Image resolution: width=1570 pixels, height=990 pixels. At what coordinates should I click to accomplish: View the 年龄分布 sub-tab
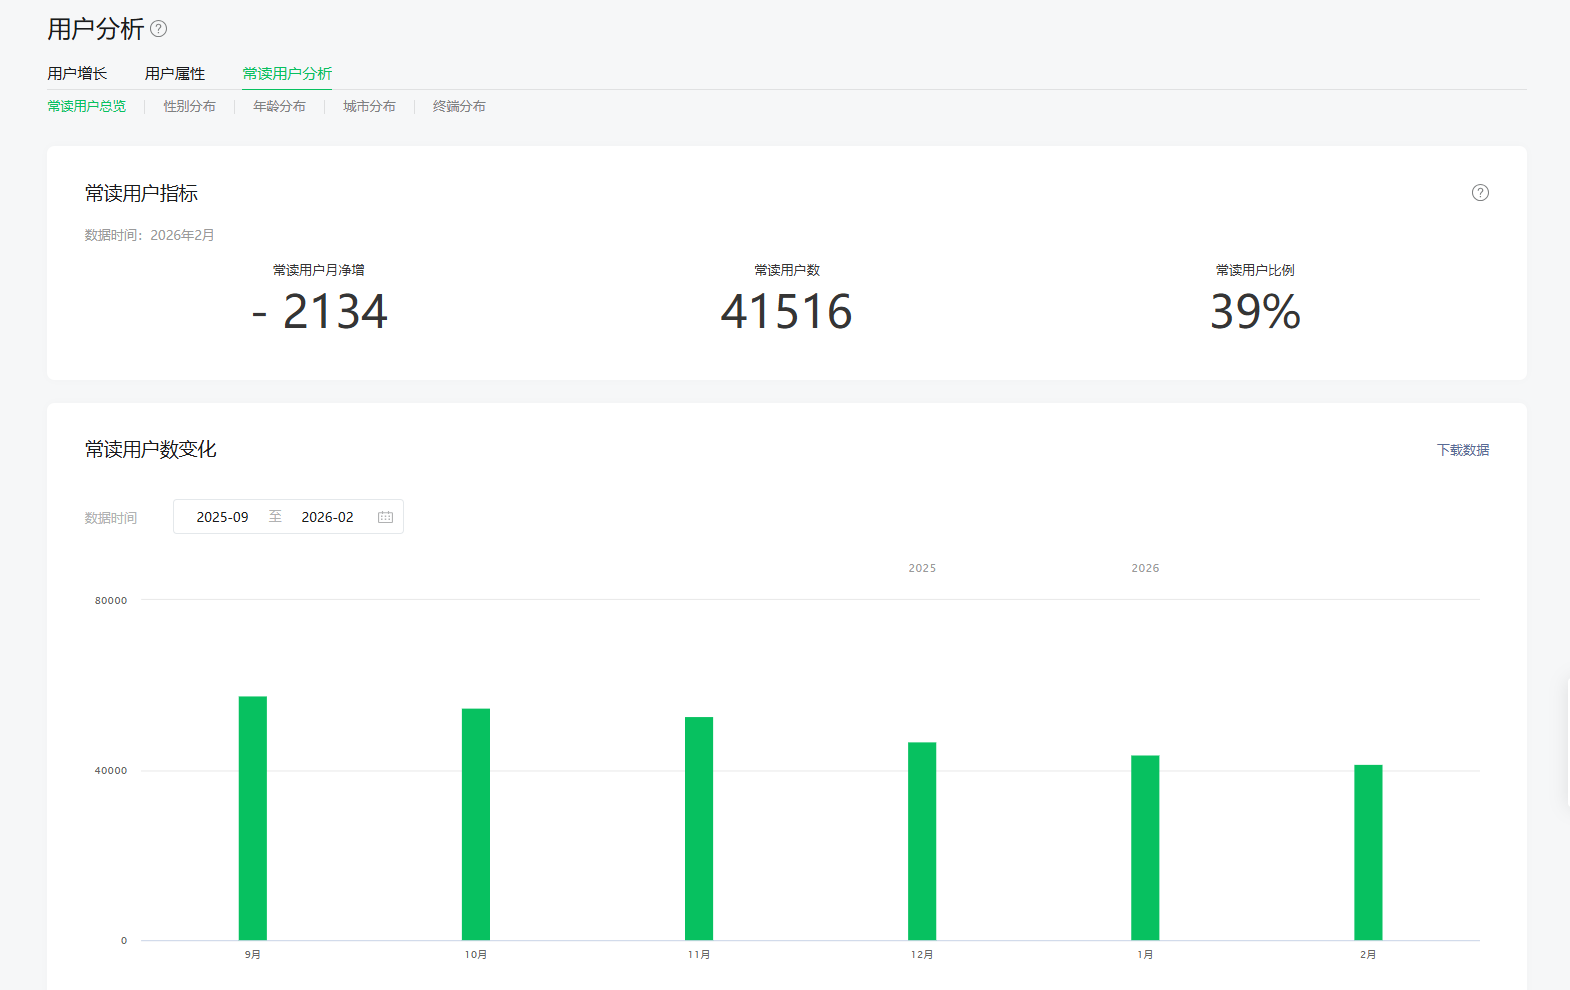coord(279,106)
